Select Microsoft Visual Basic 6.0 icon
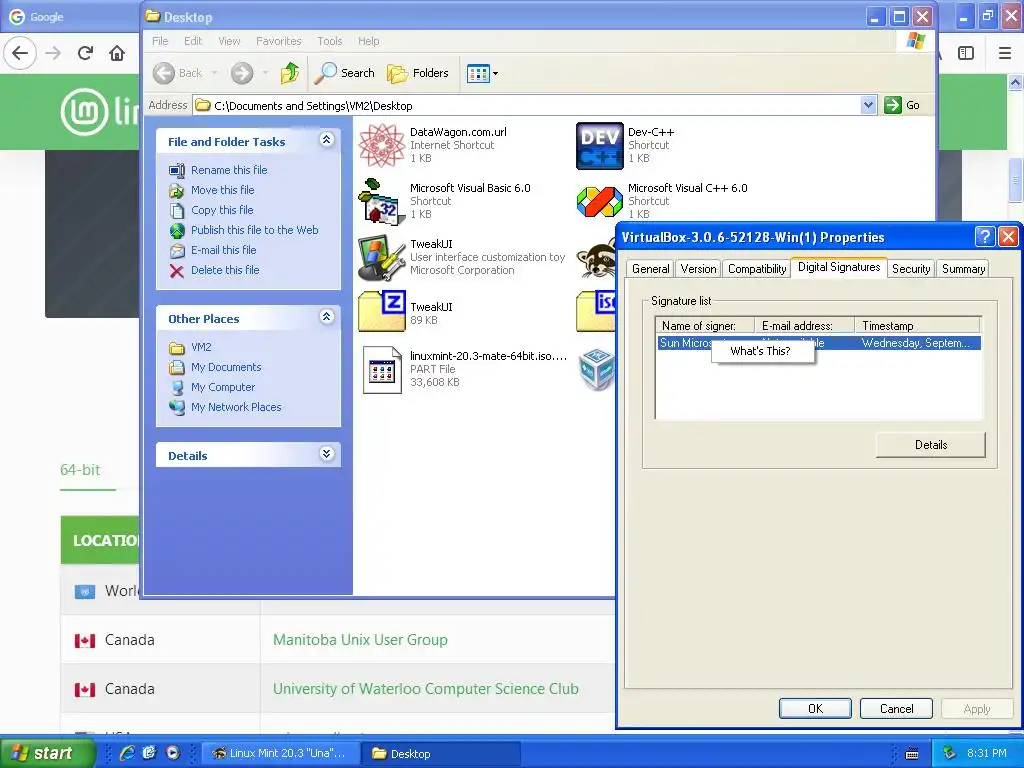 (382, 202)
